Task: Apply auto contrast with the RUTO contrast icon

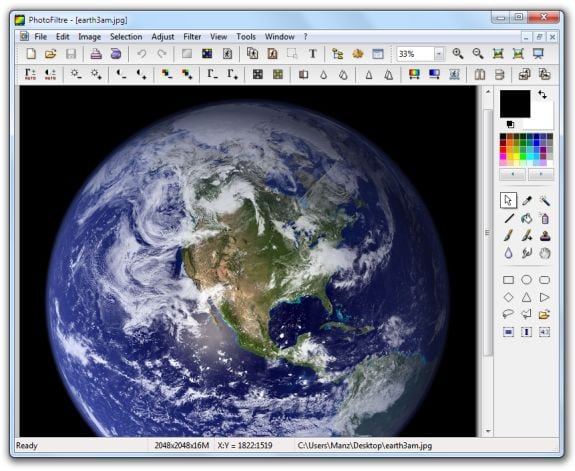Action: pos(50,74)
